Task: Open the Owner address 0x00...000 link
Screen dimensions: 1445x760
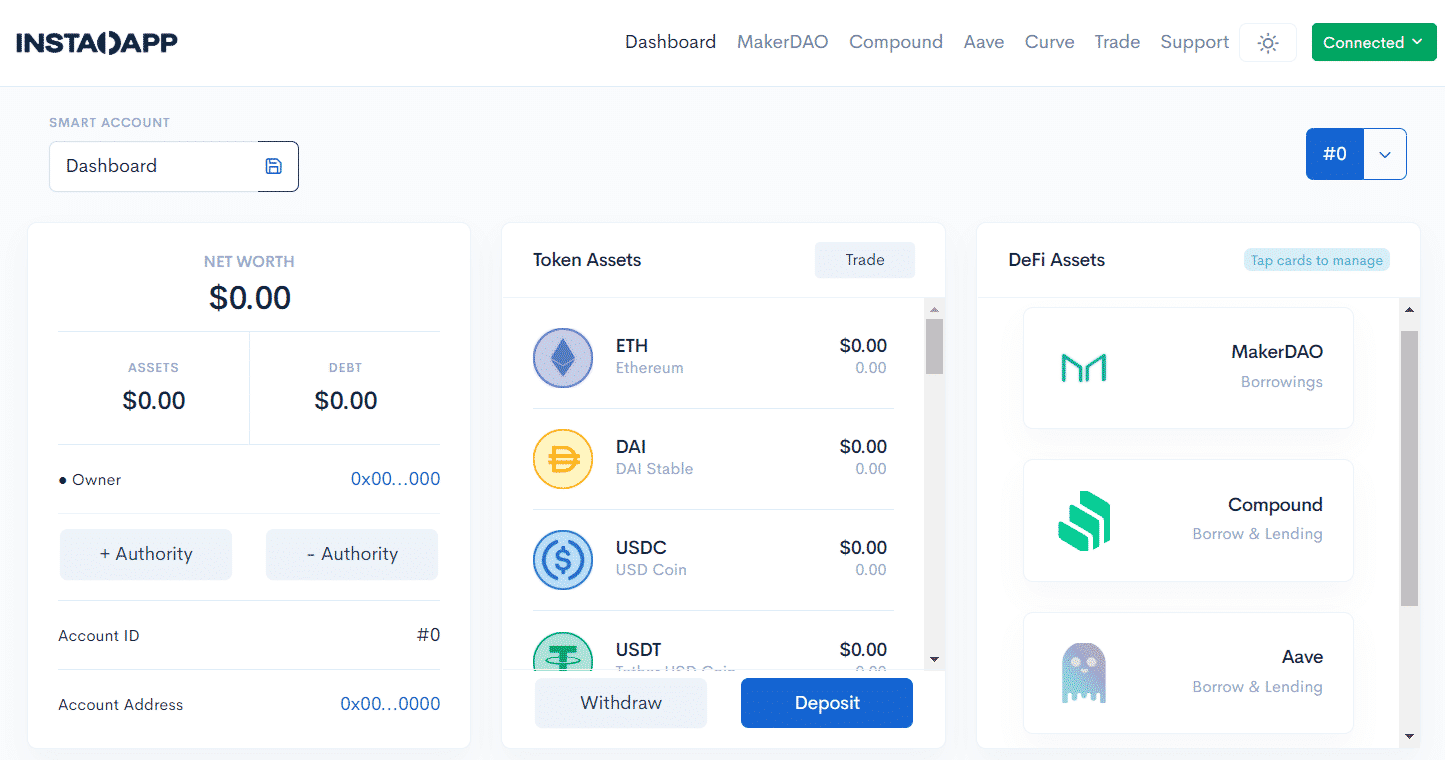Action: coord(396,479)
